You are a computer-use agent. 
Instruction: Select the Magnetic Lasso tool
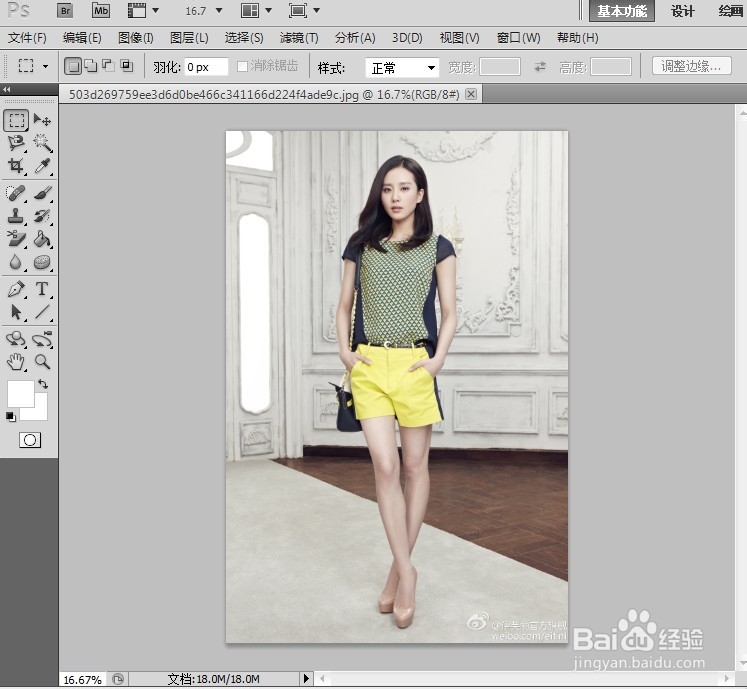[16, 142]
